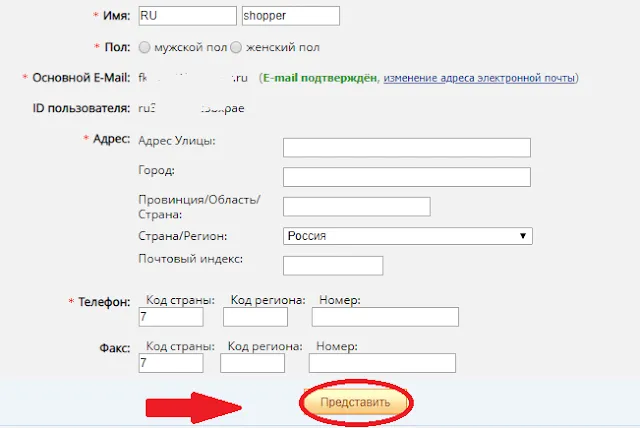Select the мужской пол radio button
This screenshot has height=428, width=640.
144,47
